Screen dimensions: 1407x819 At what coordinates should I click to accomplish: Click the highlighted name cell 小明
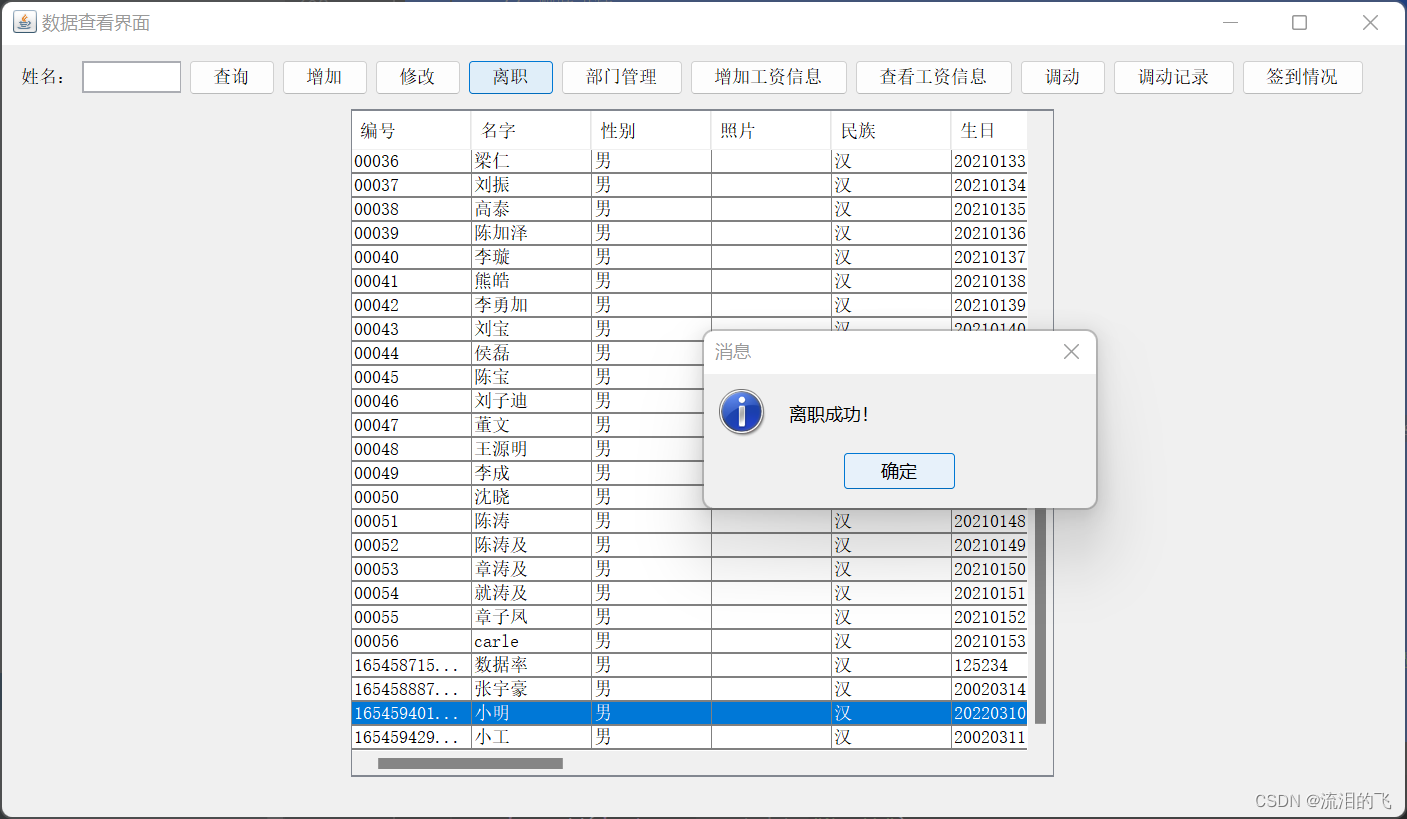531,713
